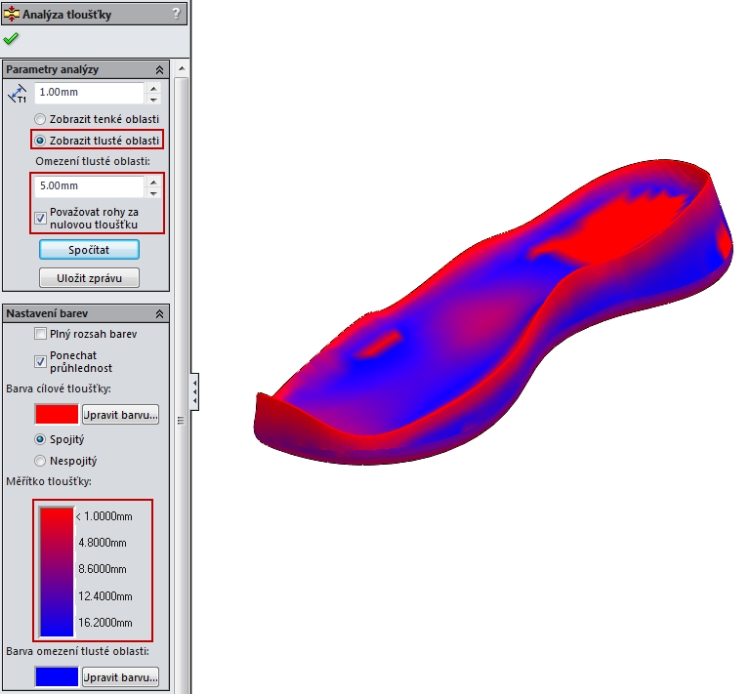This screenshot has height=694, width=750.
Task: Decrease target thickness with down arrow
Action: click(x=154, y=99)
